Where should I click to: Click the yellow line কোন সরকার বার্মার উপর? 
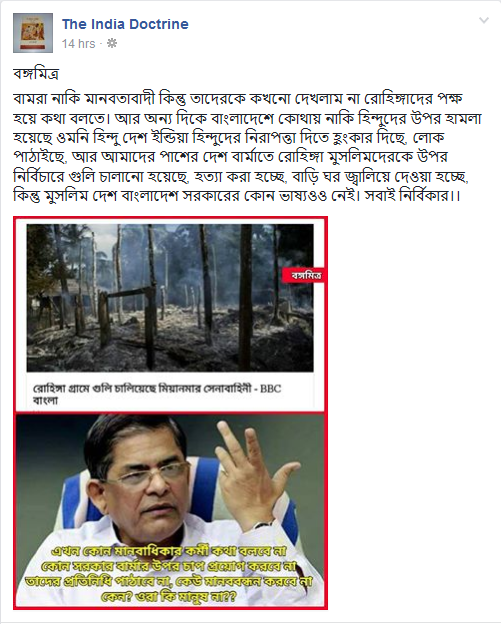coord(169,566)
